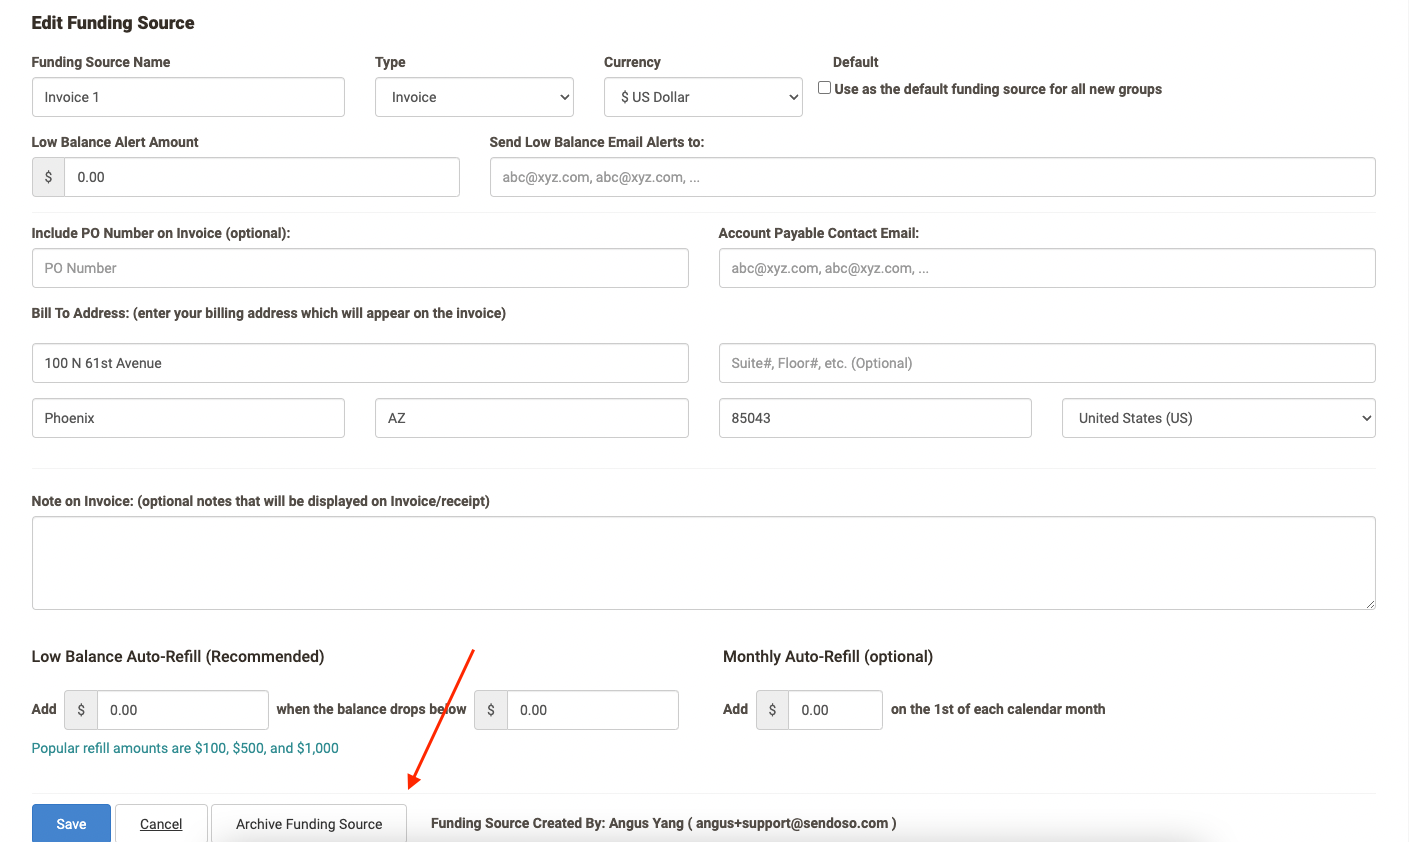Click the street address field 100 N 61st Avenue
Screen dimensions: 1409x842
coord(360,363)
